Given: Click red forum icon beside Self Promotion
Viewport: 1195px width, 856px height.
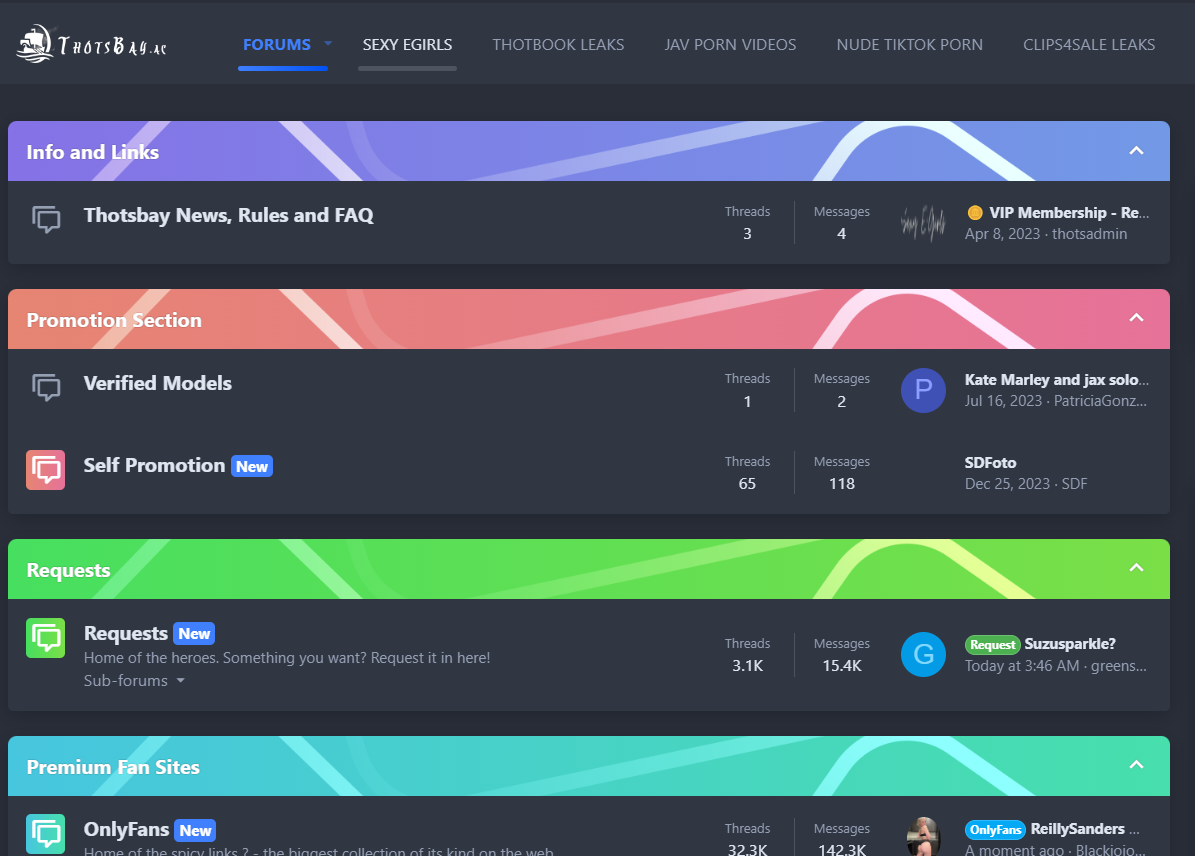Looking at the screenshot, I should pyautogui.click(x=46, y=470).
